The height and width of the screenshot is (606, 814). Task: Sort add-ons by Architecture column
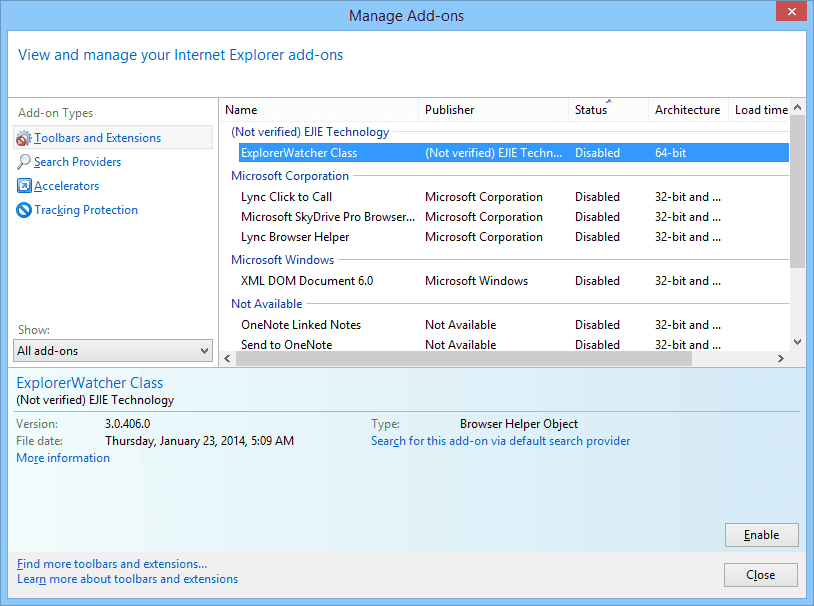click(688, 110)
